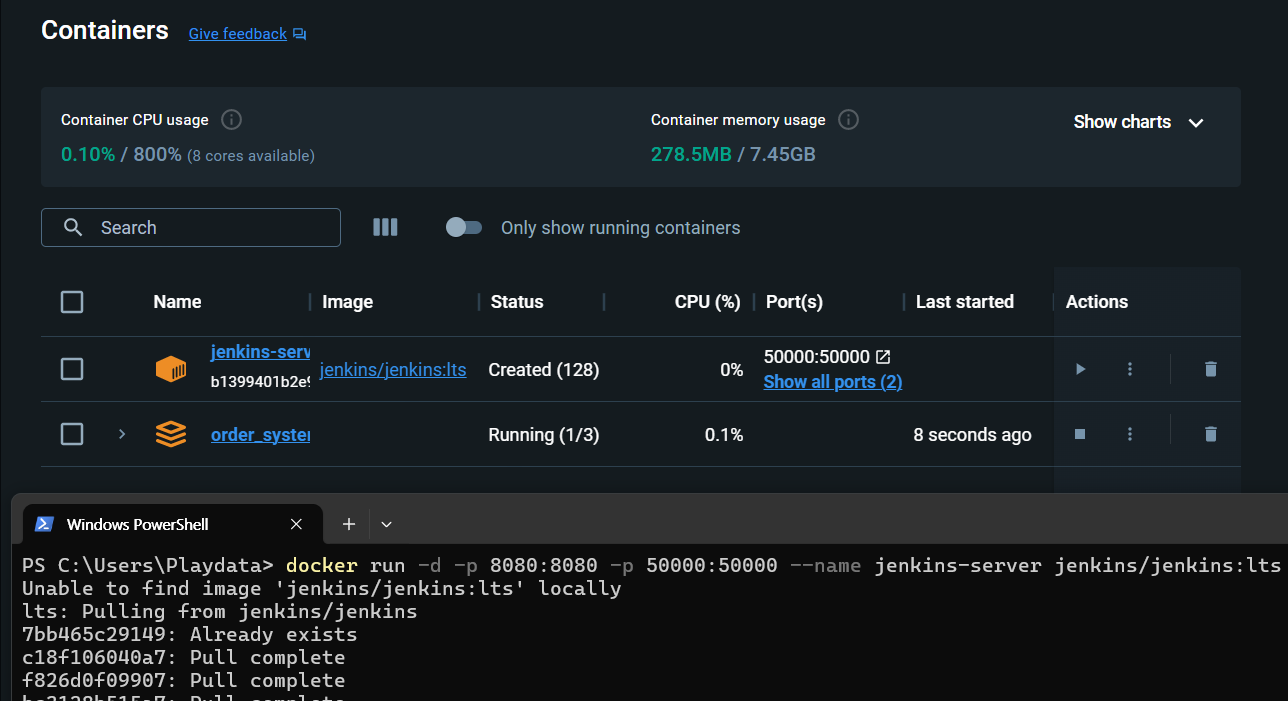Sort table by CPU (%) column header
This screenshot has height=701, width=1288.
click(707, 302)
